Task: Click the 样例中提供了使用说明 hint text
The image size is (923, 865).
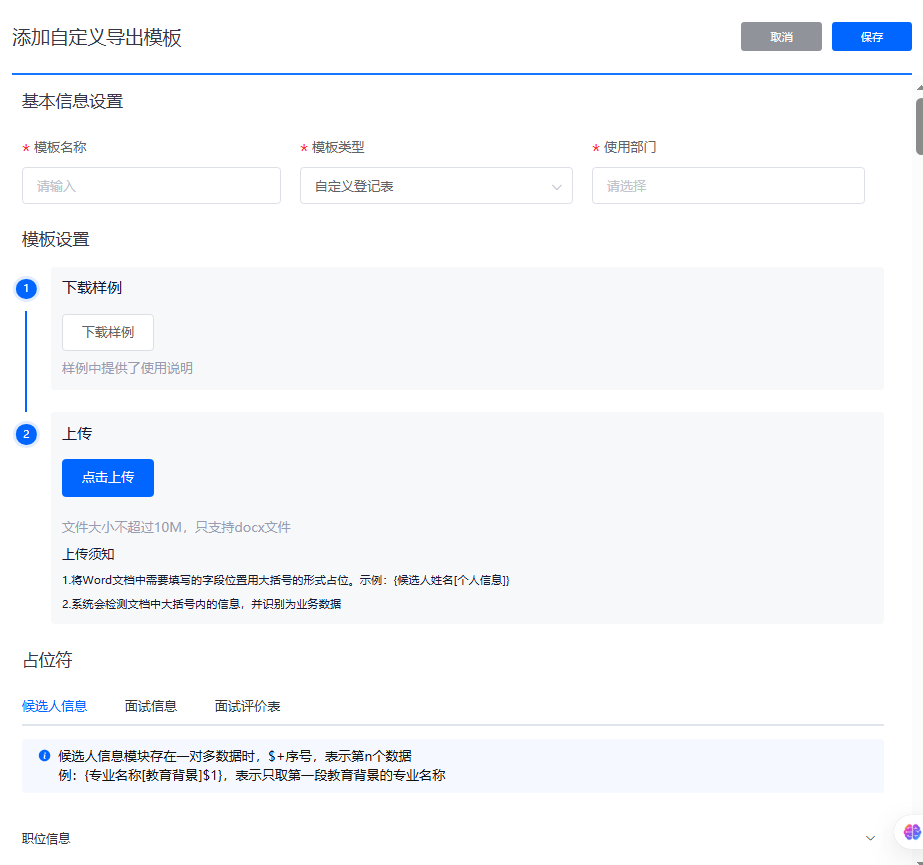Action: pos(127,368)
